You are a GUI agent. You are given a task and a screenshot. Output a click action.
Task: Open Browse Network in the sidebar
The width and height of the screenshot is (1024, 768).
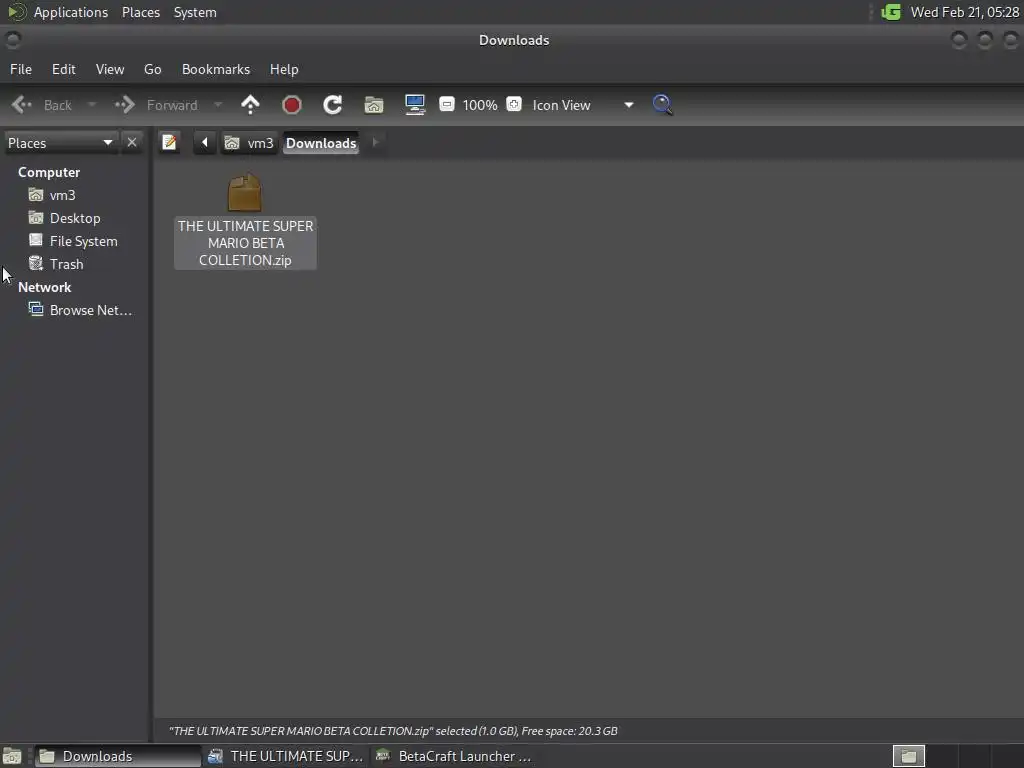click(x=90, y=310)
